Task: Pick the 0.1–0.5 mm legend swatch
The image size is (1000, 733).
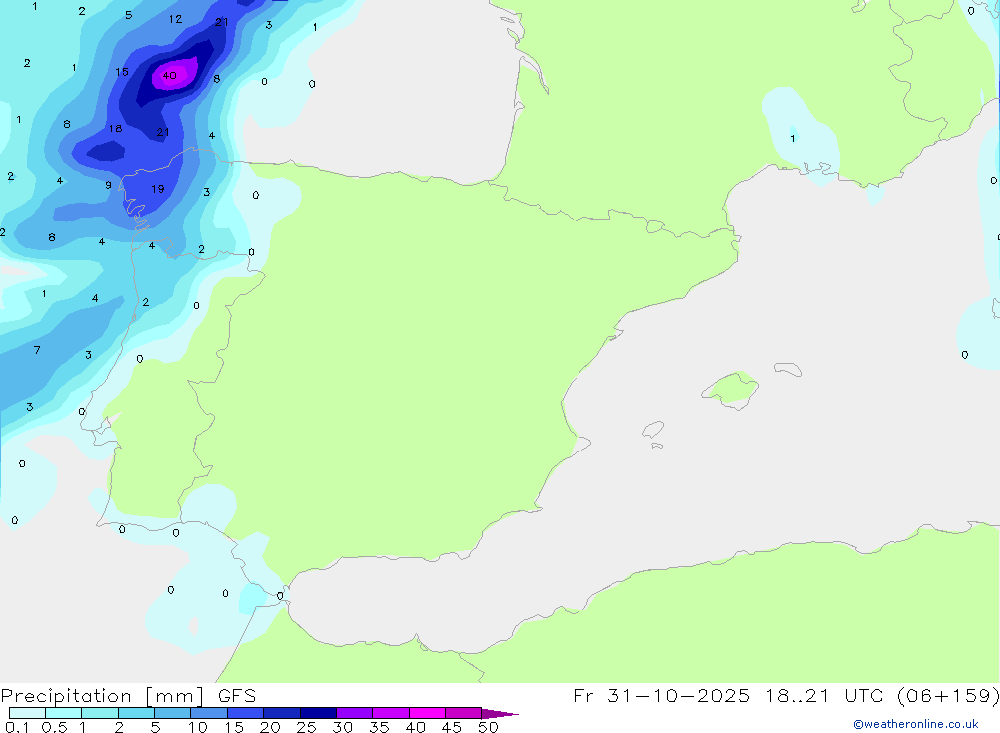Action: pos(27,713)
